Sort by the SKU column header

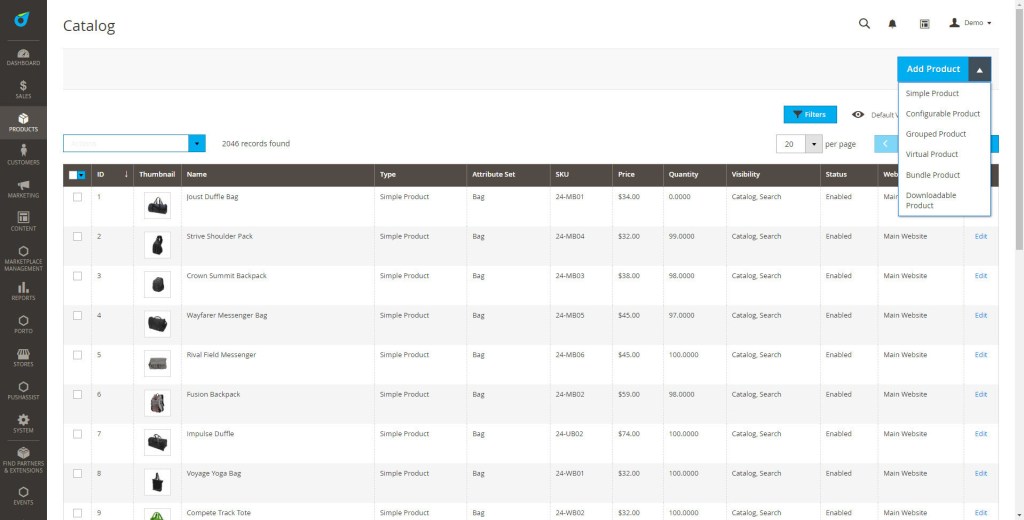coord(581,174)
